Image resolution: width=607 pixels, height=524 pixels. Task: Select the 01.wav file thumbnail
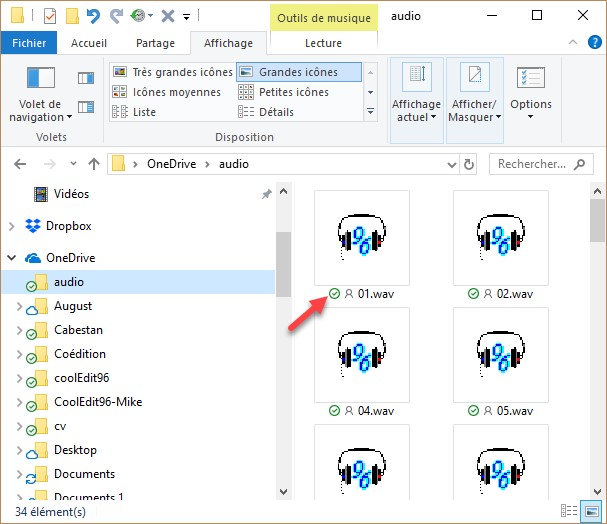(361, 237)
